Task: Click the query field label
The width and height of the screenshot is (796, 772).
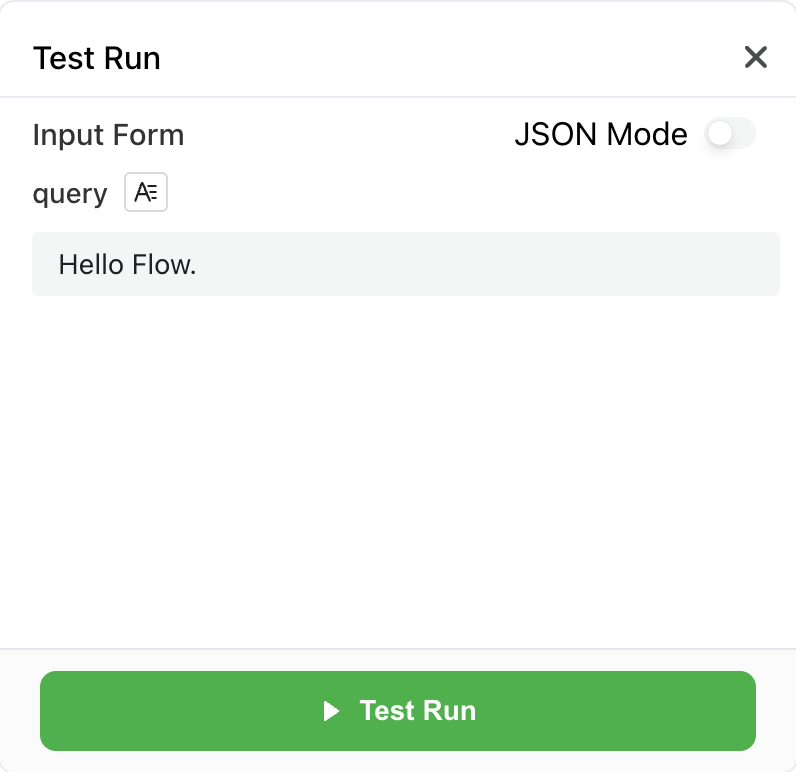Action: [69, 193]
